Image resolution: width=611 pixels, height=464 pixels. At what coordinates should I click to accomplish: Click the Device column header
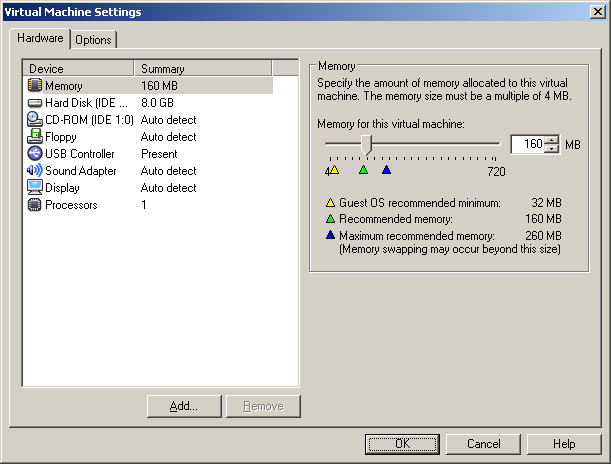pyautogui.click(x=78, y=68)
